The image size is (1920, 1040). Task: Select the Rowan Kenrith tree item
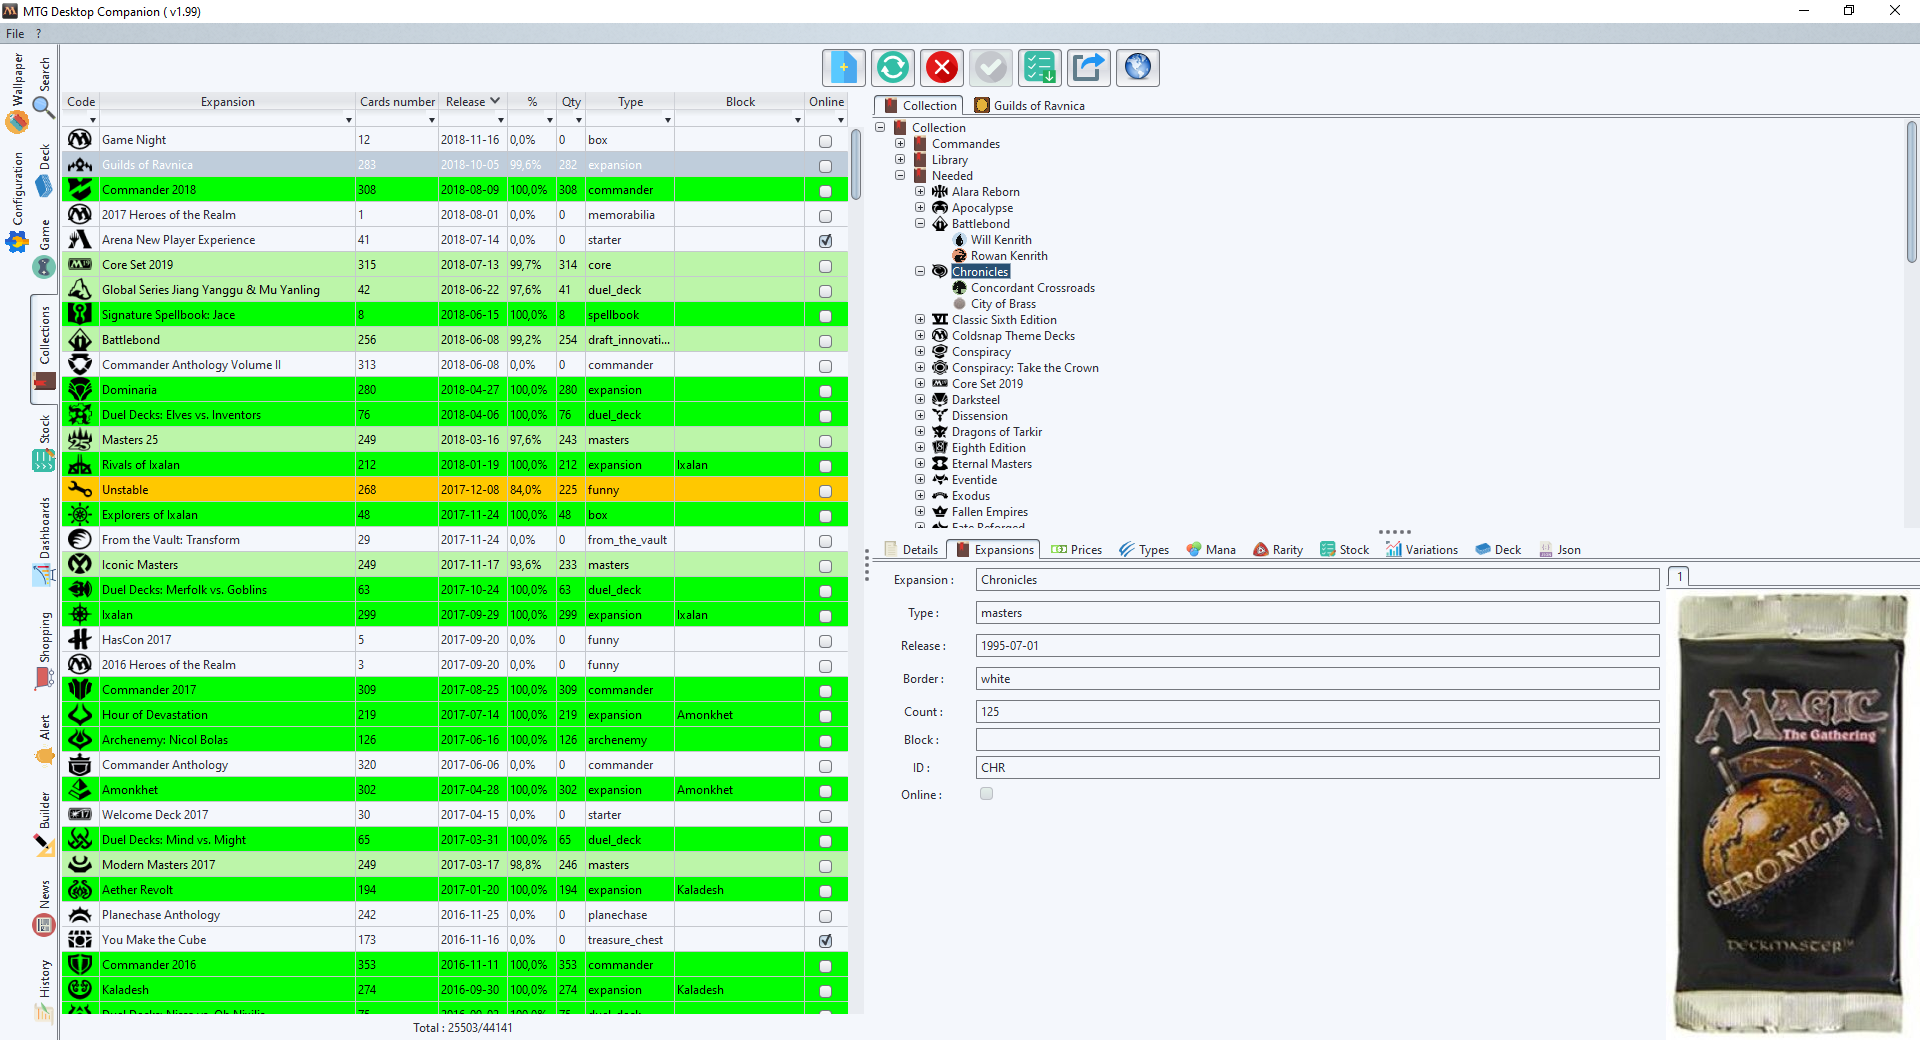tap(1009, 255)
